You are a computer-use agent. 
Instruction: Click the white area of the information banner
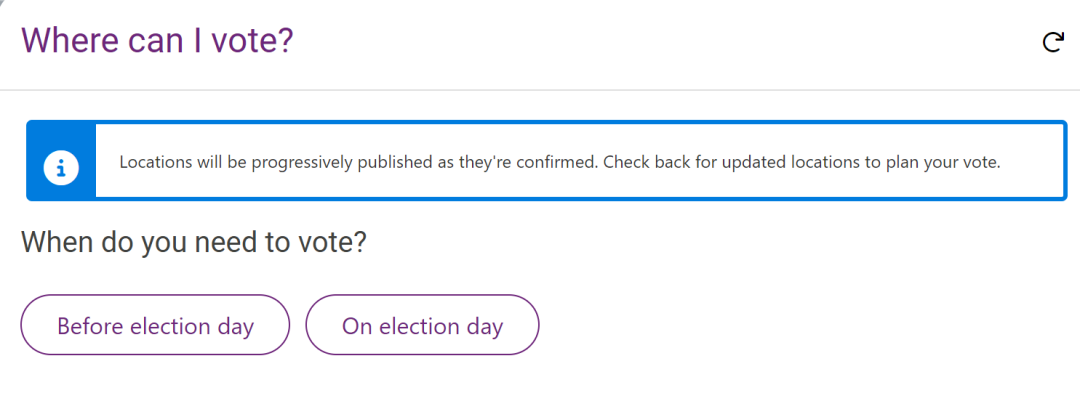coord(580,161)
